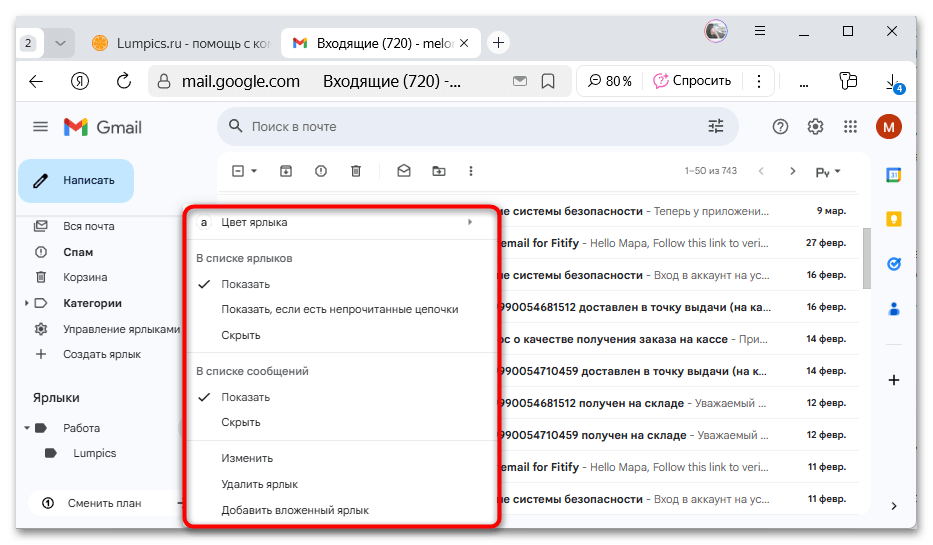Delete messages trash toolbar icon
This screenshot has width=933, height=545.
pyautogui.click(x=356, y=171)
